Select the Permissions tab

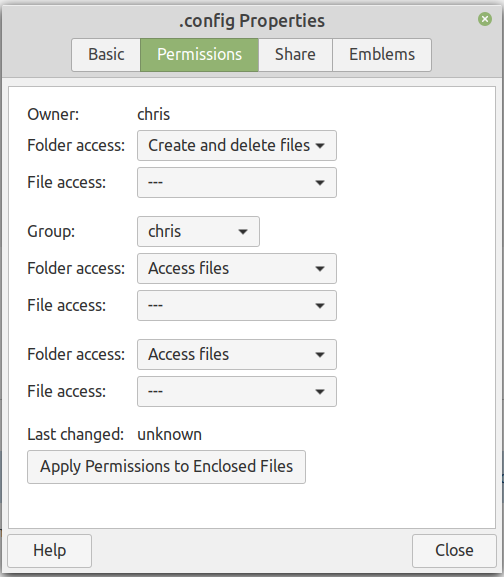(x=199, y=54)
